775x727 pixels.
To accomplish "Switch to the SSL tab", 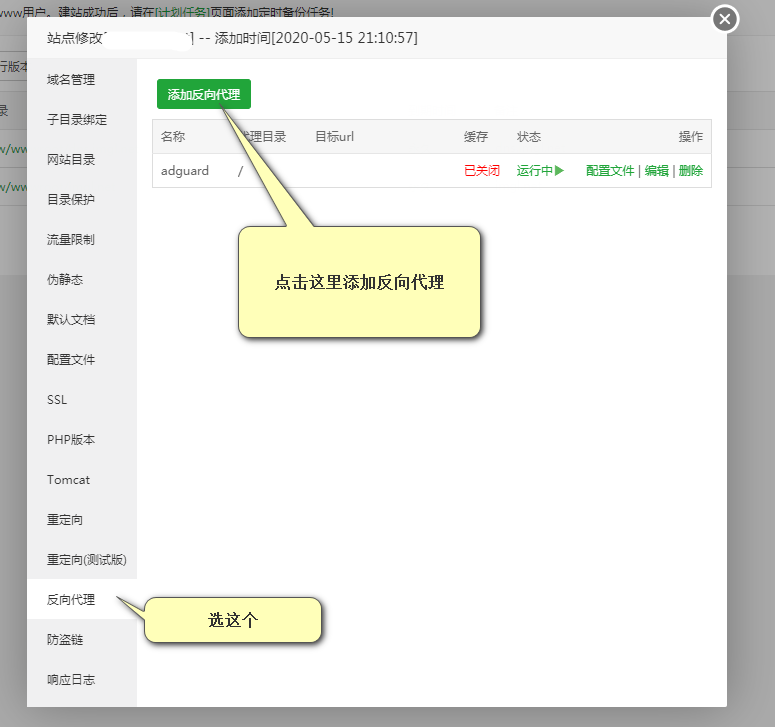I will click(x=57, y=400).
